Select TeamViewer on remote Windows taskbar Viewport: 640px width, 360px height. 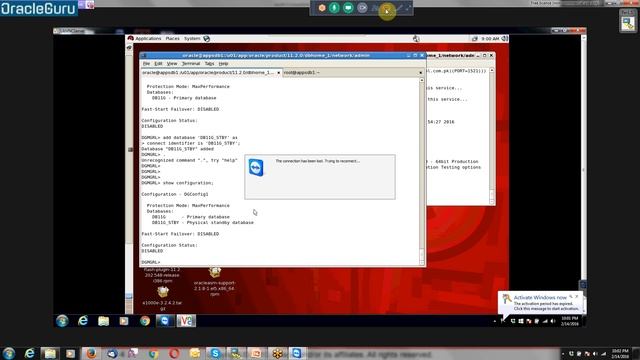point(165,321)
